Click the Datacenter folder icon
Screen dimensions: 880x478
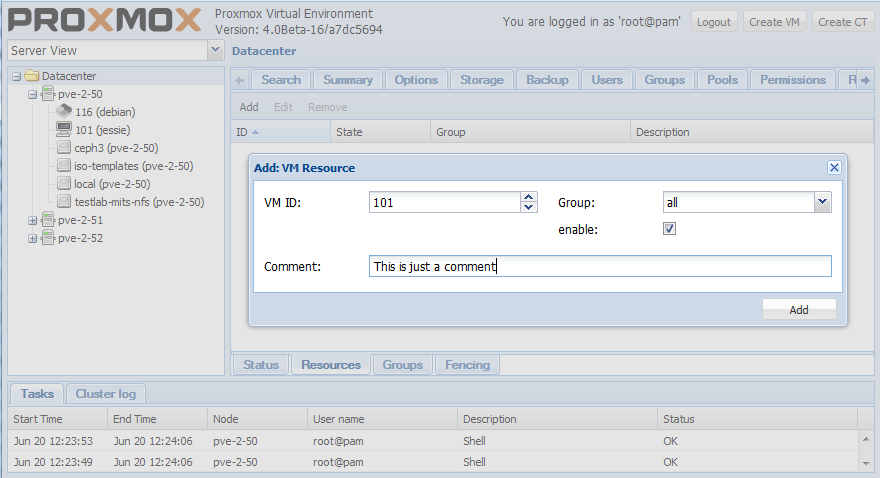(32, 76)
